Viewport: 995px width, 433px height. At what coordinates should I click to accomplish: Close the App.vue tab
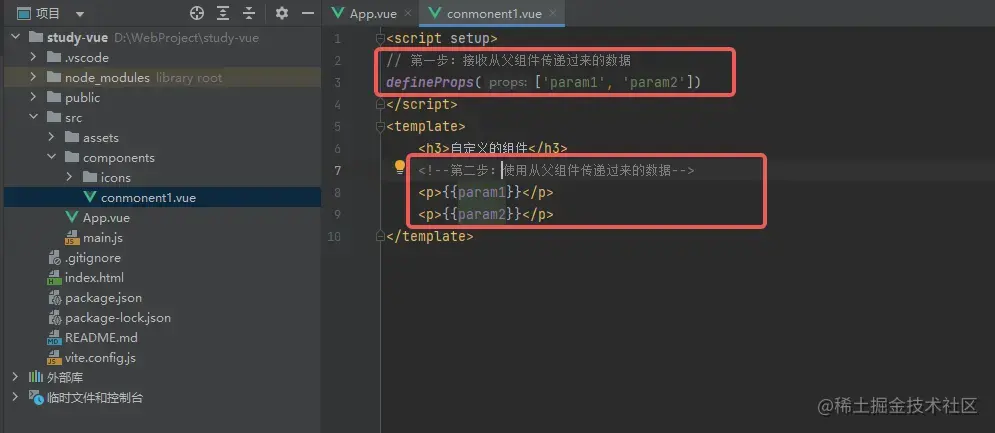coord(407,13)
